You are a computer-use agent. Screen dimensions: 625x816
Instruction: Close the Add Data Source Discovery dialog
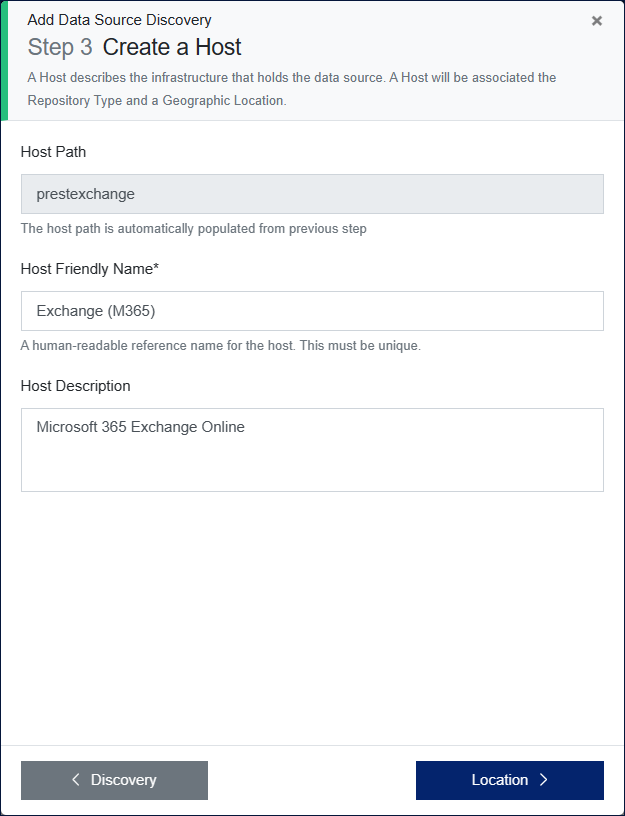point(597,21)
